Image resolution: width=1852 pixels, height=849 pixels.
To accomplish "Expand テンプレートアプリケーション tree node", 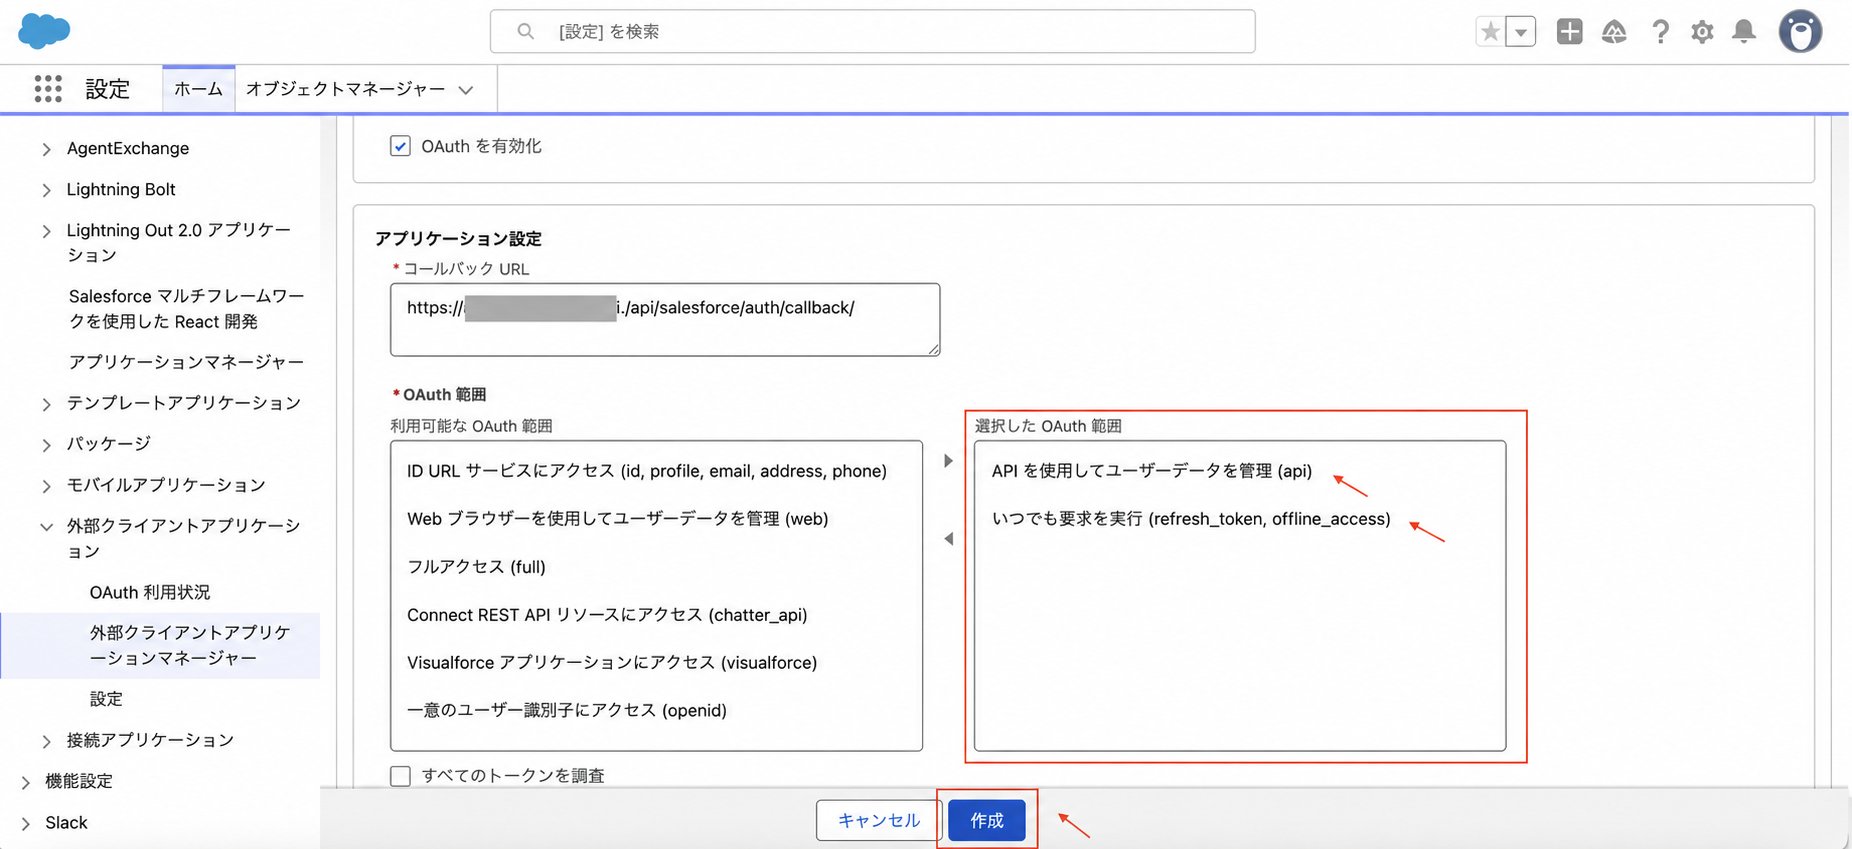I will tap(46, 404).
